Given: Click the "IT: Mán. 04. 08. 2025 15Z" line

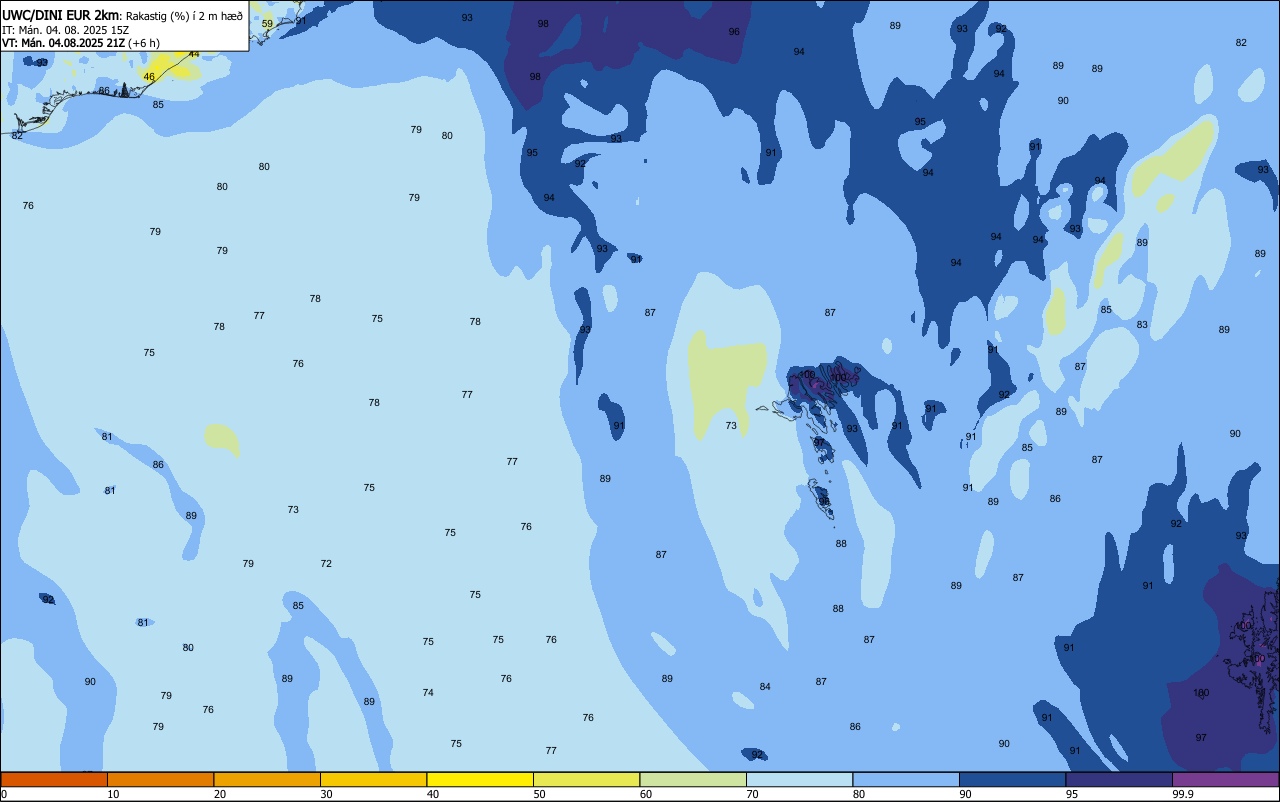Looking at the screenshot, I should 65,29.
